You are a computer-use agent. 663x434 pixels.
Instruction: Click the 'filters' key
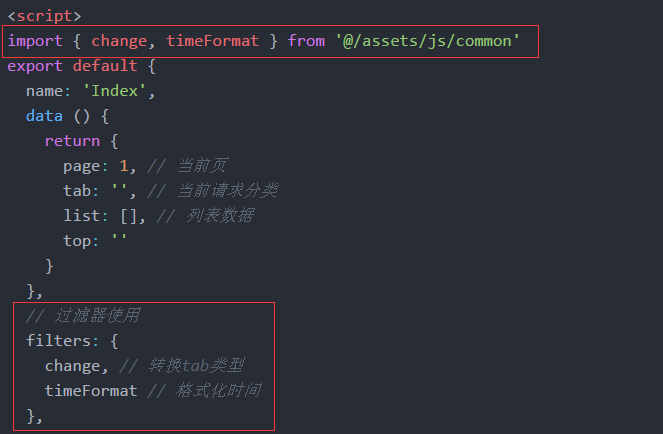click(x=58, y=341)
